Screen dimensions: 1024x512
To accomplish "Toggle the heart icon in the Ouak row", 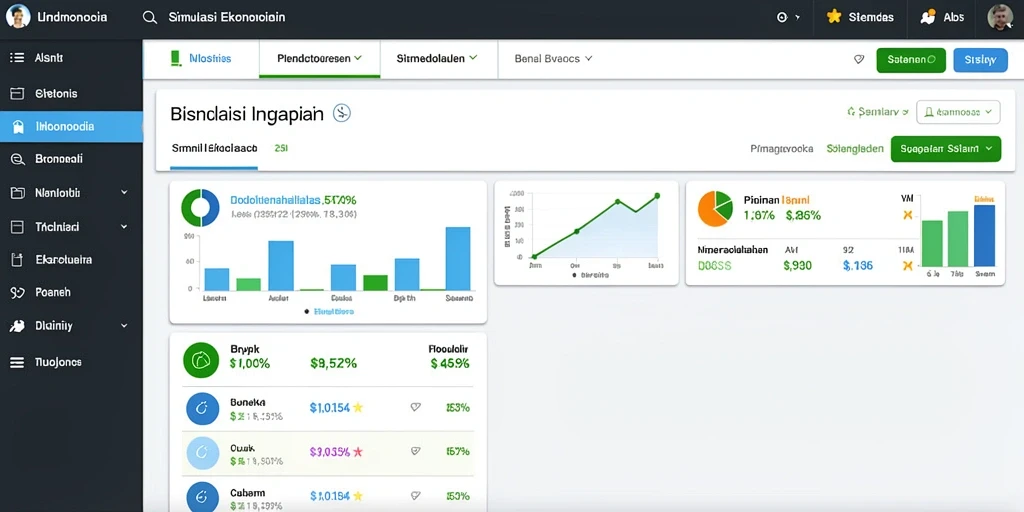I will 415,451.
